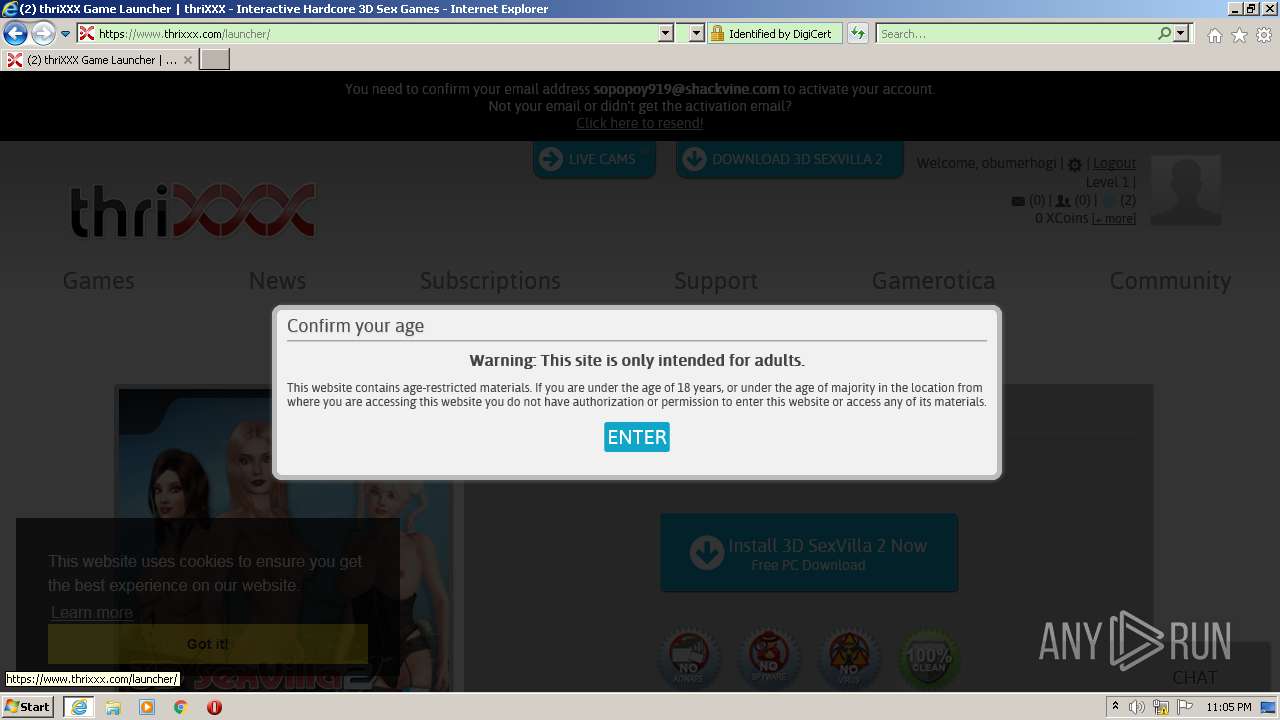Restore the Internet Explorer window
This screenshot has height=720, width=1280.
click(1250, 9)
